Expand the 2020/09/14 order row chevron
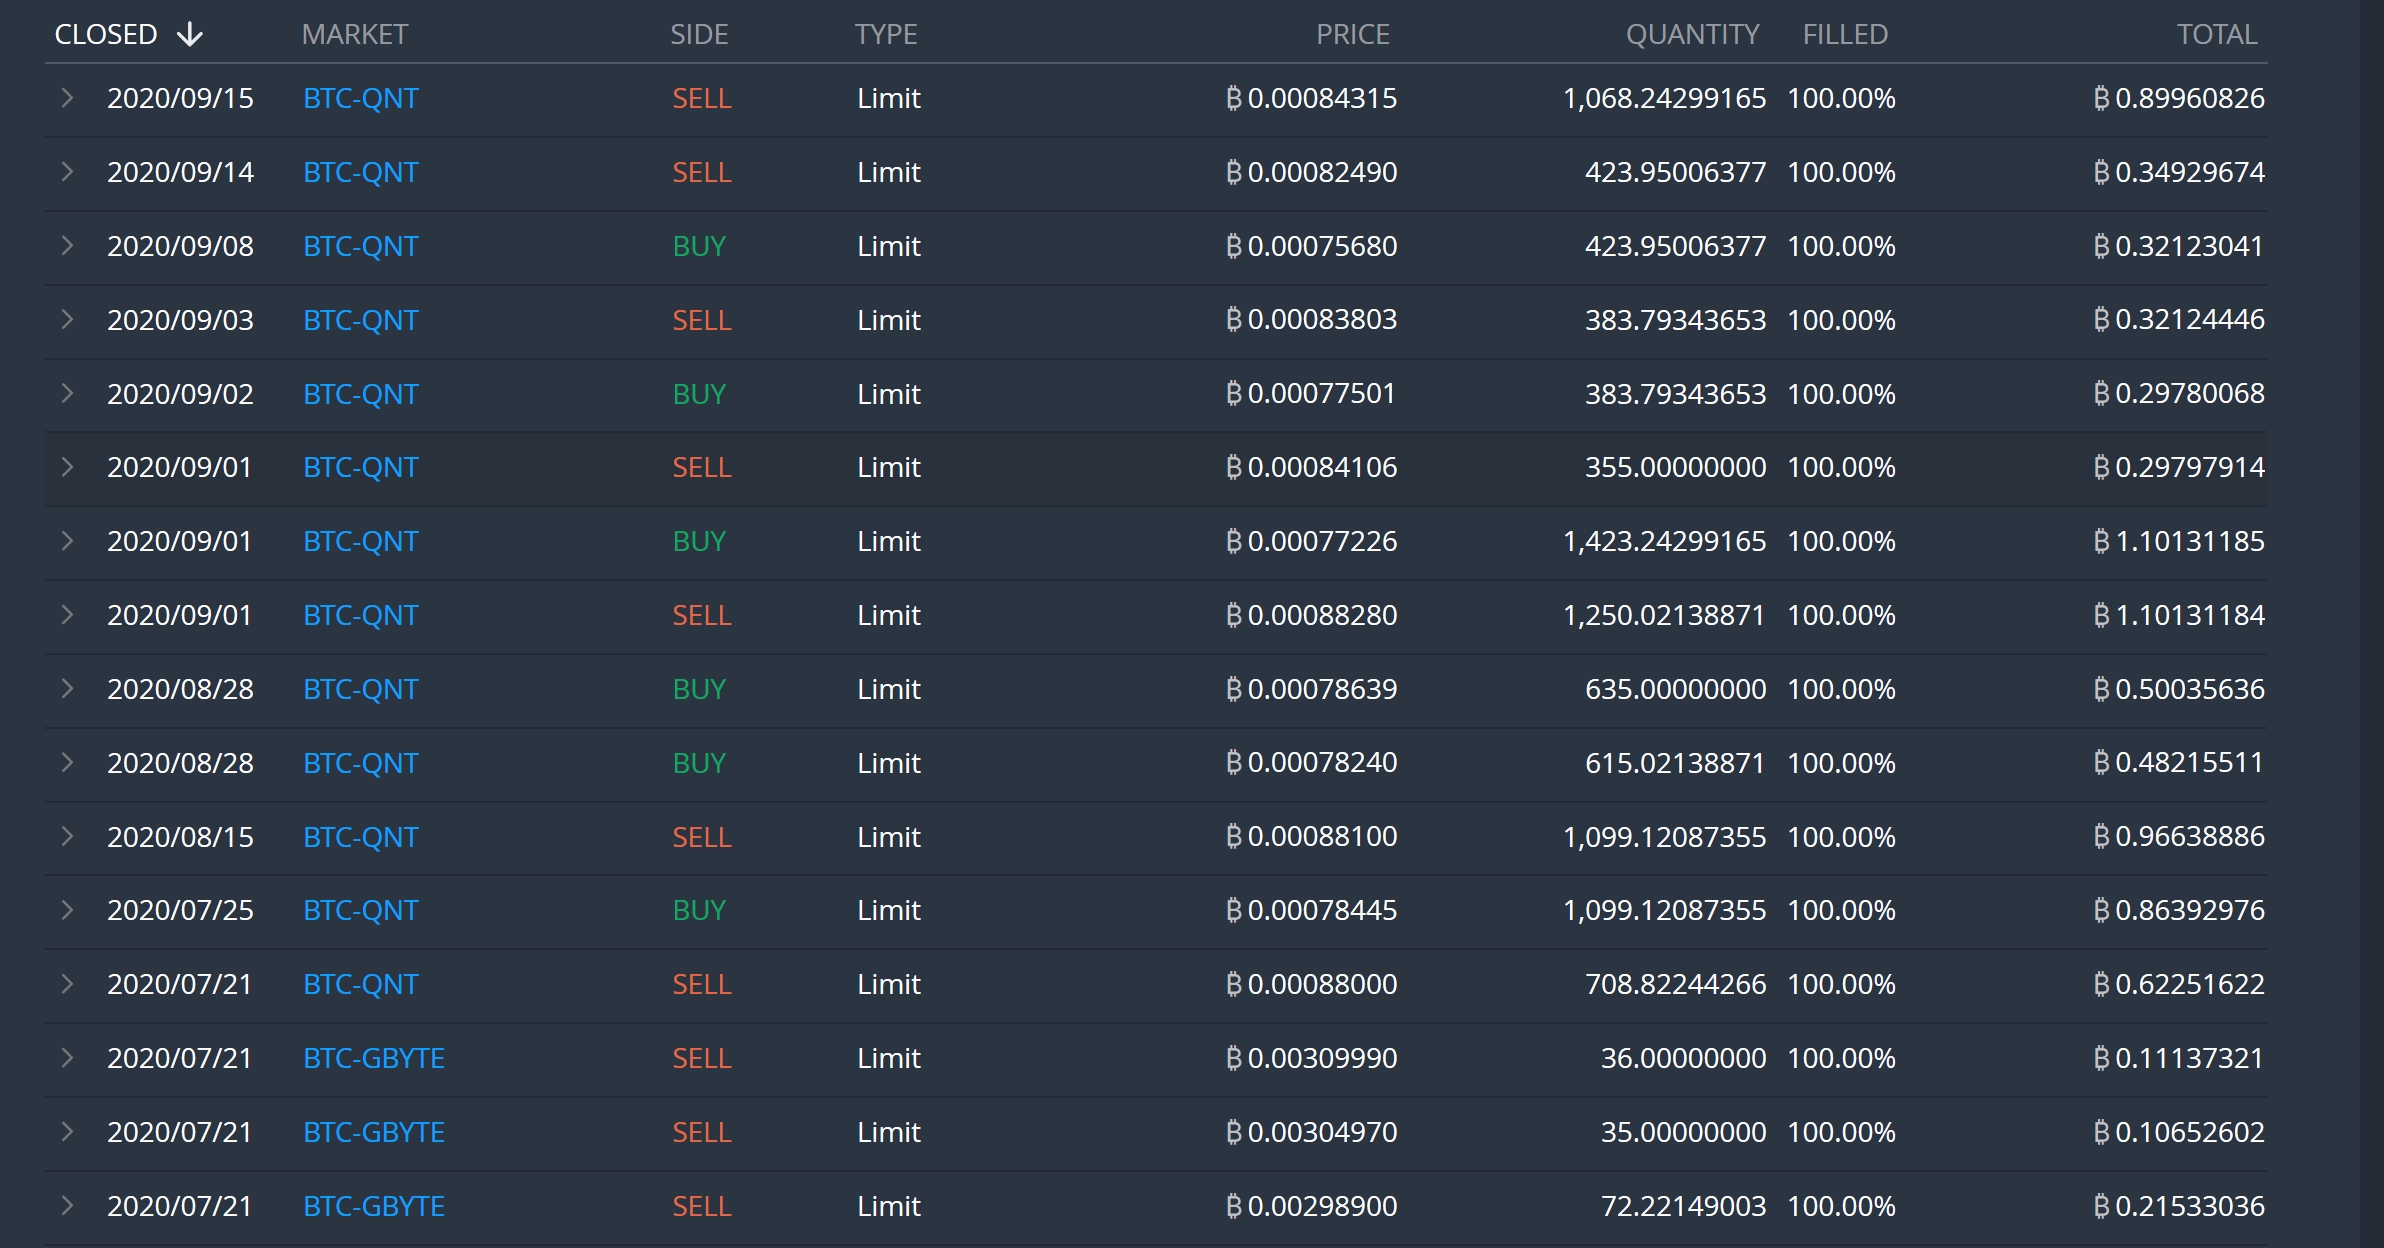Screen dimensions: 2384x1248 [67, 172]
